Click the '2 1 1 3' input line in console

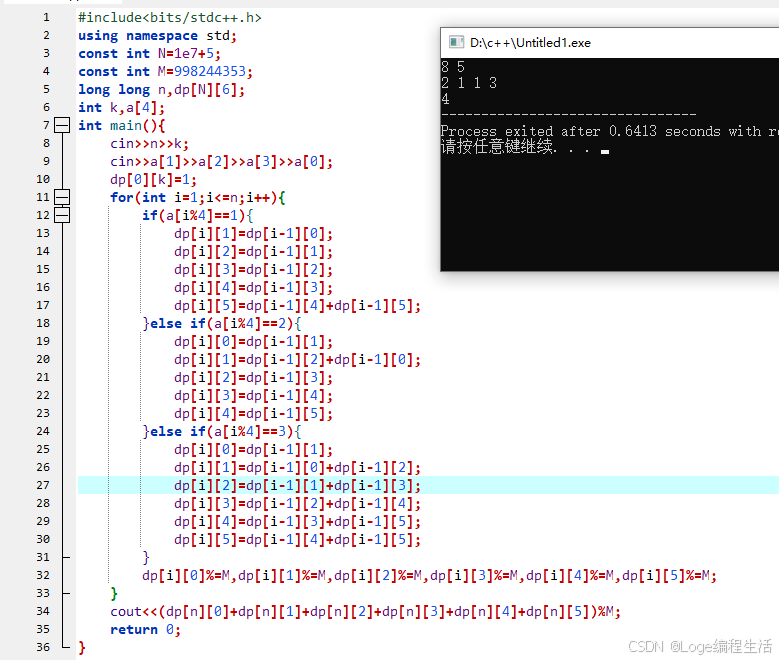[469, 82]
